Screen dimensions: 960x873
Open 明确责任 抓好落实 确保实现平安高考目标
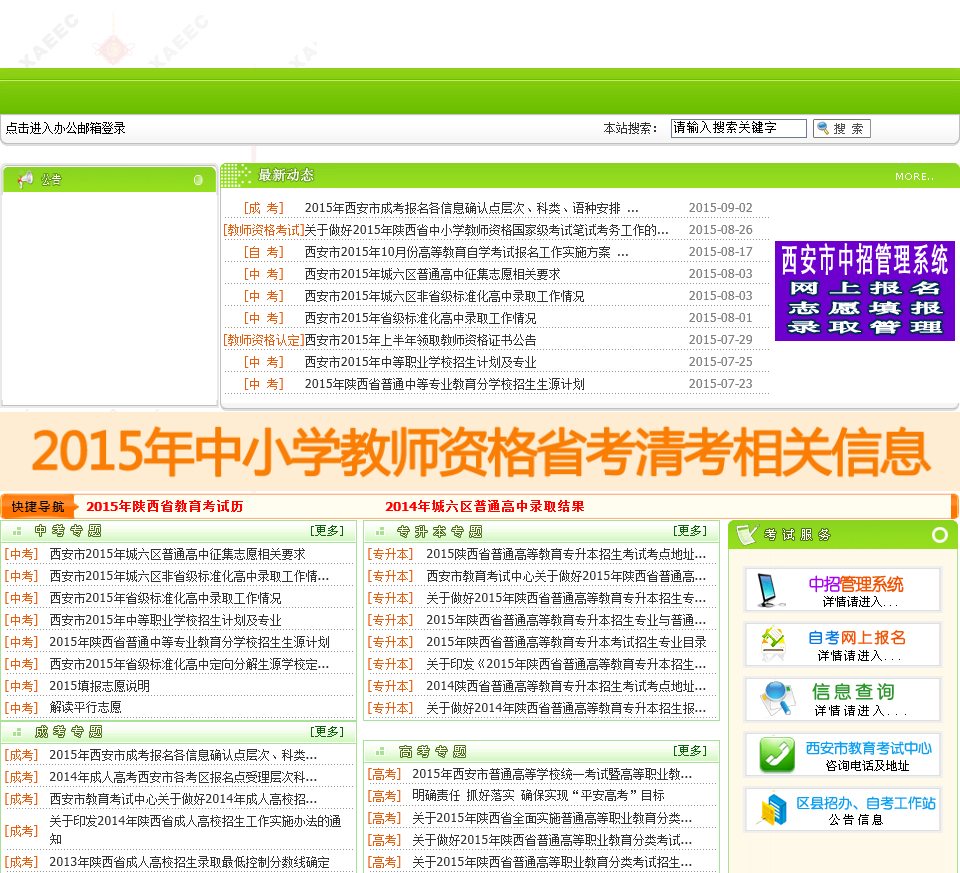tap(538, 796)
